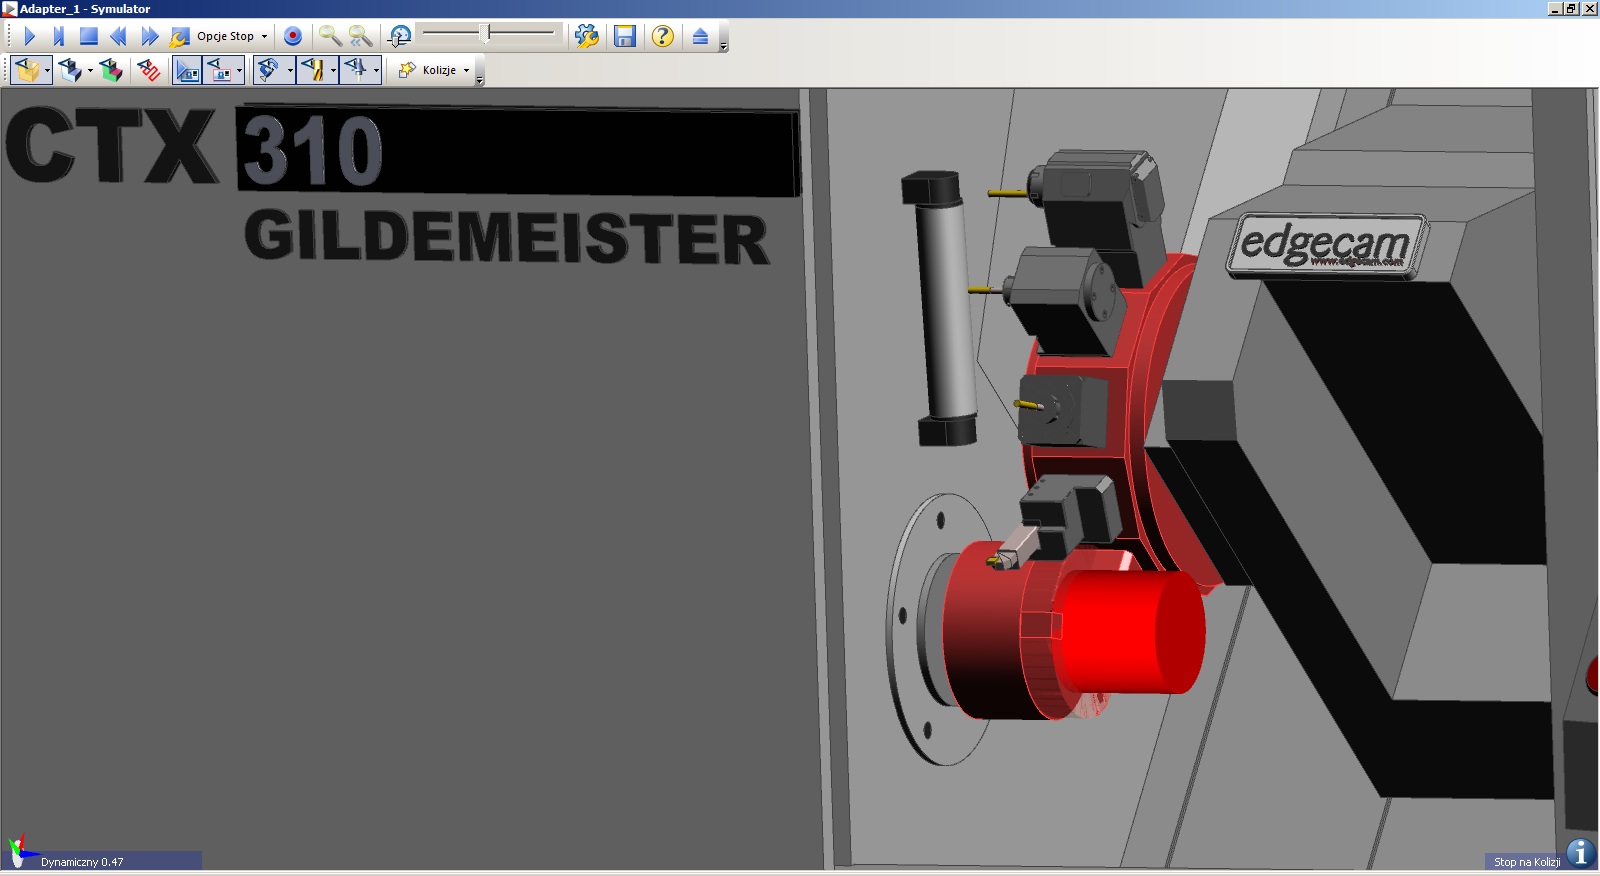Toggle toolpath display red zigzag icon
The width and height of the screenshot is (1600, 876).
(x=149, y=70)
